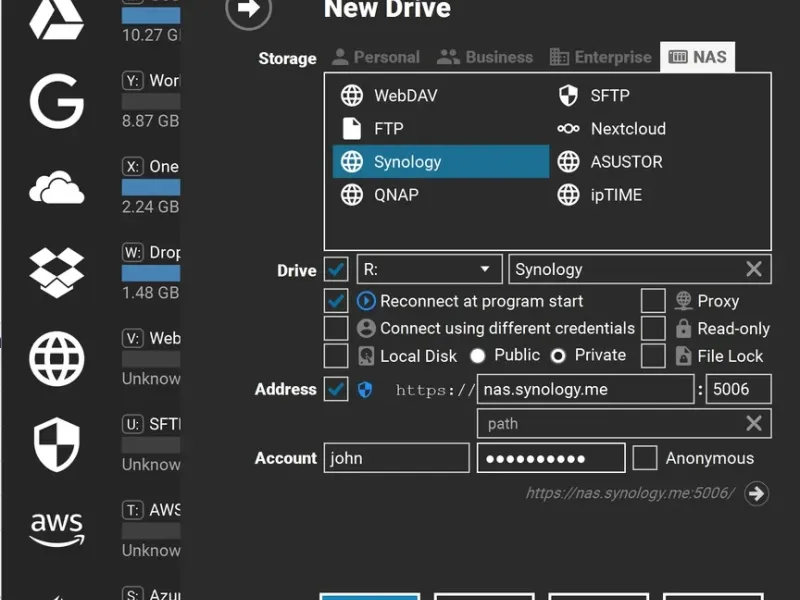Viewport: 800px width, 600px height.
Task: Switch to the Personal storage tab
Action: pyautogui.click(x=376, y=57)
